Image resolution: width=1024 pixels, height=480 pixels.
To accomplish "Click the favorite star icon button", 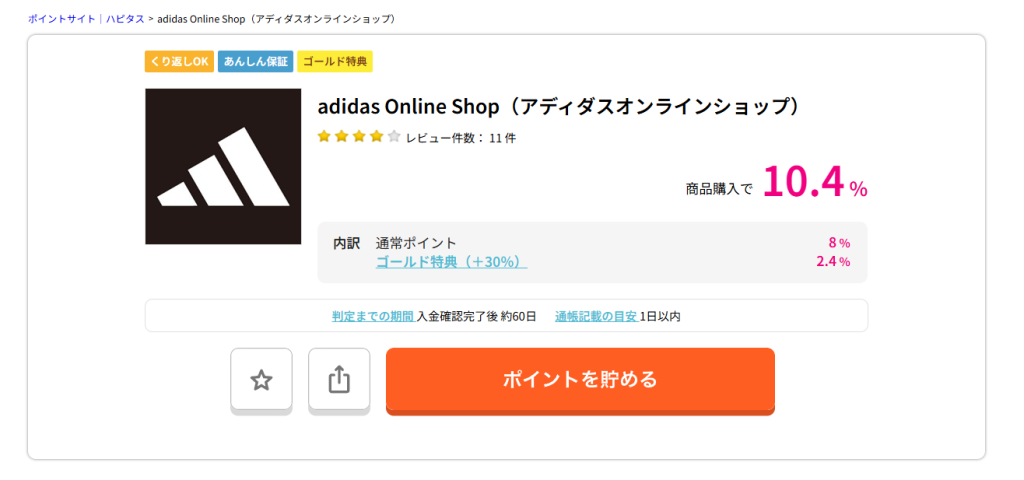I will [x=261, y=379].
